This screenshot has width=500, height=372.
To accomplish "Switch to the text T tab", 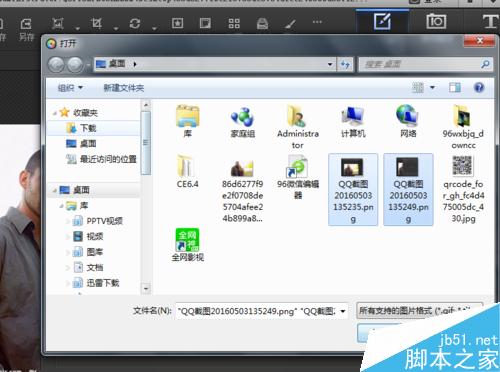I will click(x=490, y=21).
